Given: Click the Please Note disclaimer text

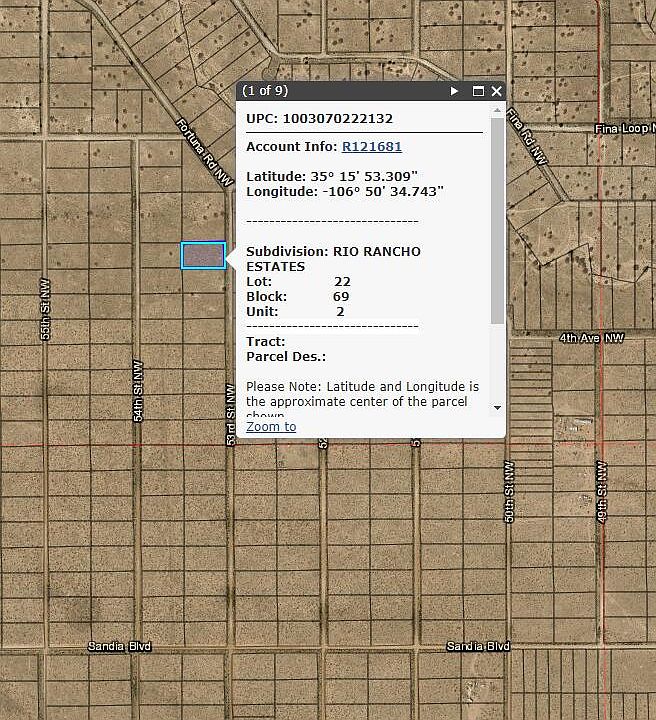Looking at the screenshot, I should (362, 398).
